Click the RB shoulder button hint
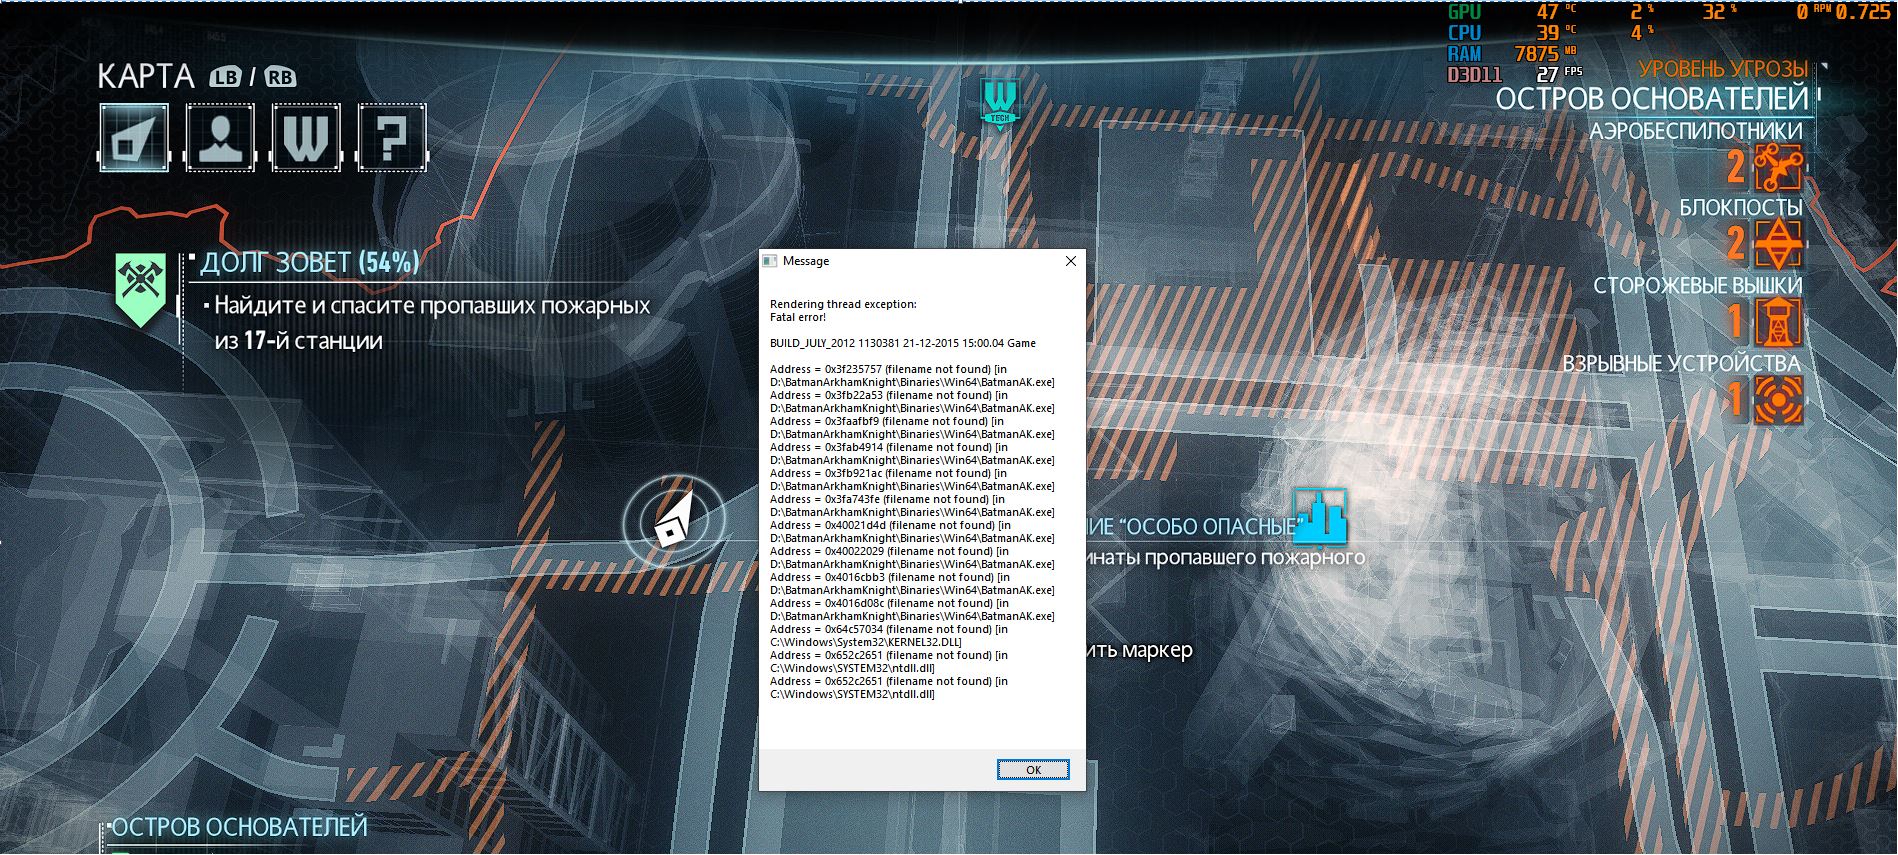Screen dimensions: 1898x855 (280, 77)
